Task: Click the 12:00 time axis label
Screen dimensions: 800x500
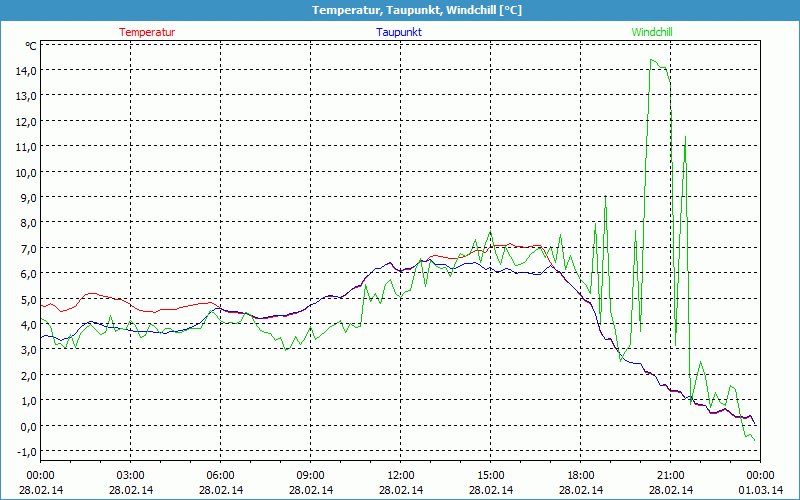Action: (x=400, y=475)
